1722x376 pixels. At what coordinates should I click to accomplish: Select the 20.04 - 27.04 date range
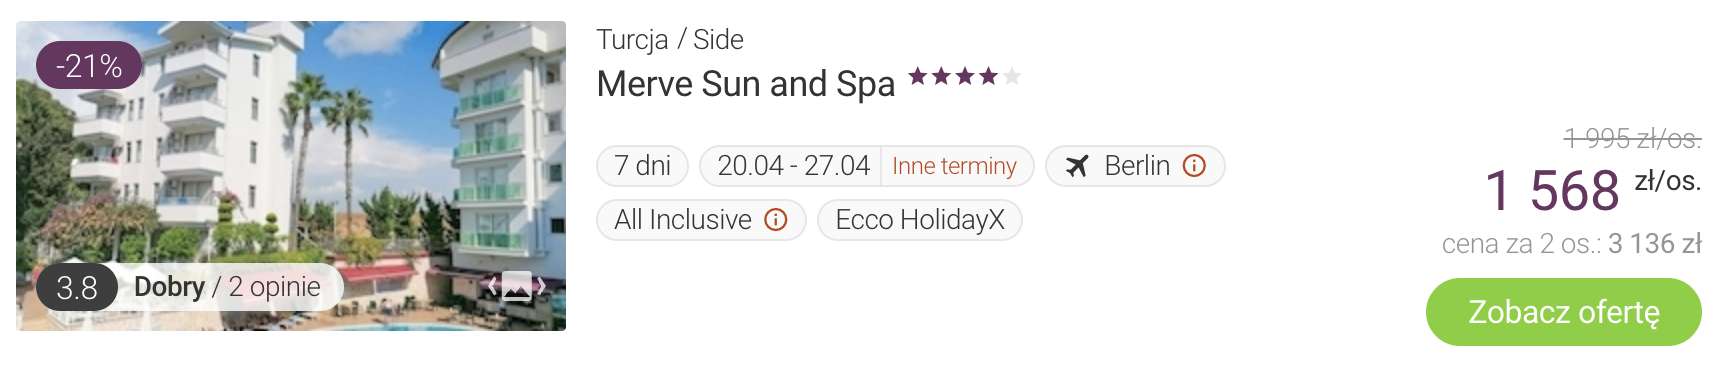click(x=793, y=166)
